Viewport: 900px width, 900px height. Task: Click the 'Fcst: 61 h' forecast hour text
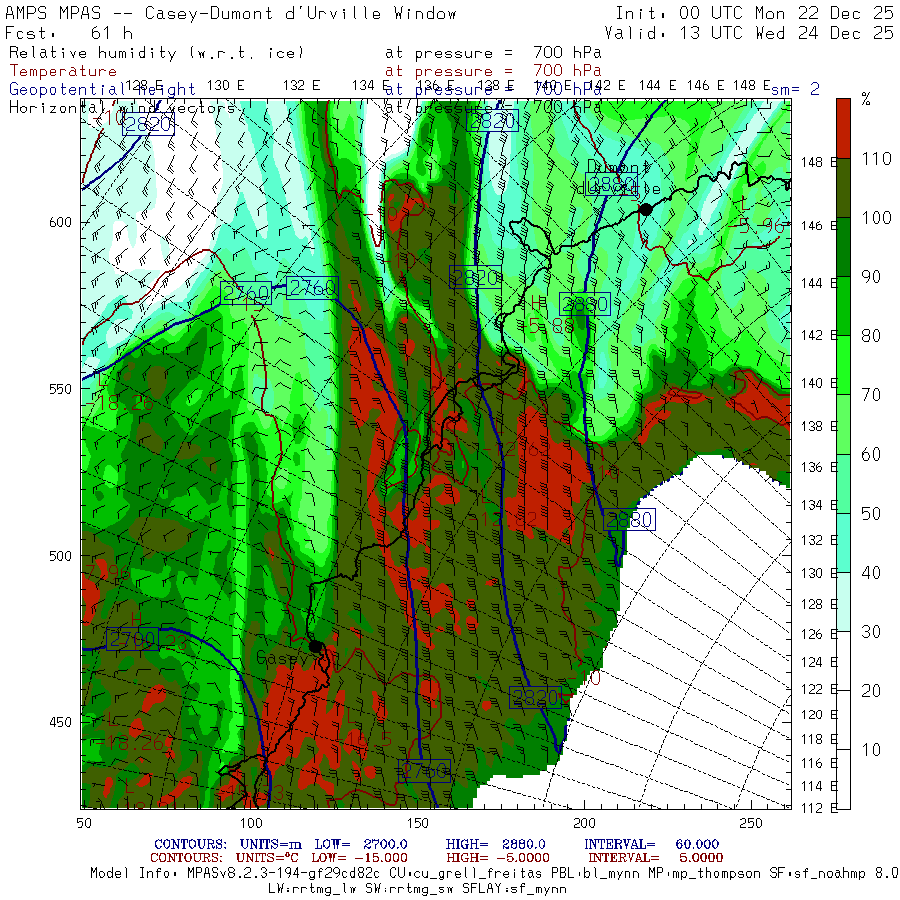pyautogui.click(x=68, y=33)
